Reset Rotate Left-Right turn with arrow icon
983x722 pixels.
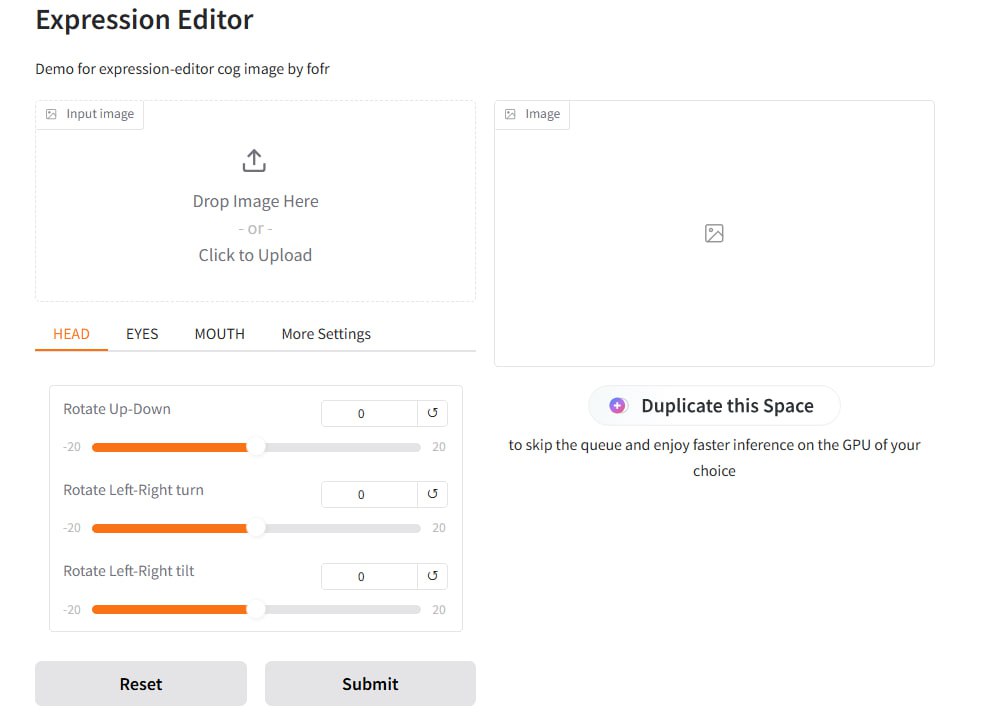coord(433,494)
